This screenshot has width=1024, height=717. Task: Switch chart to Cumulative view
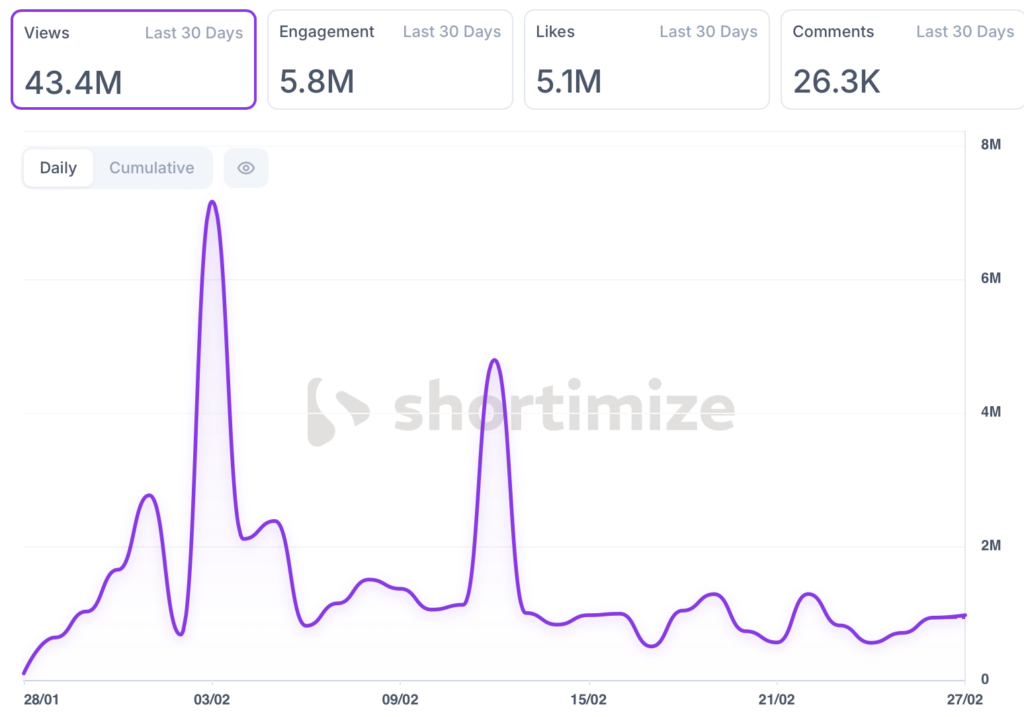[151, 168]
